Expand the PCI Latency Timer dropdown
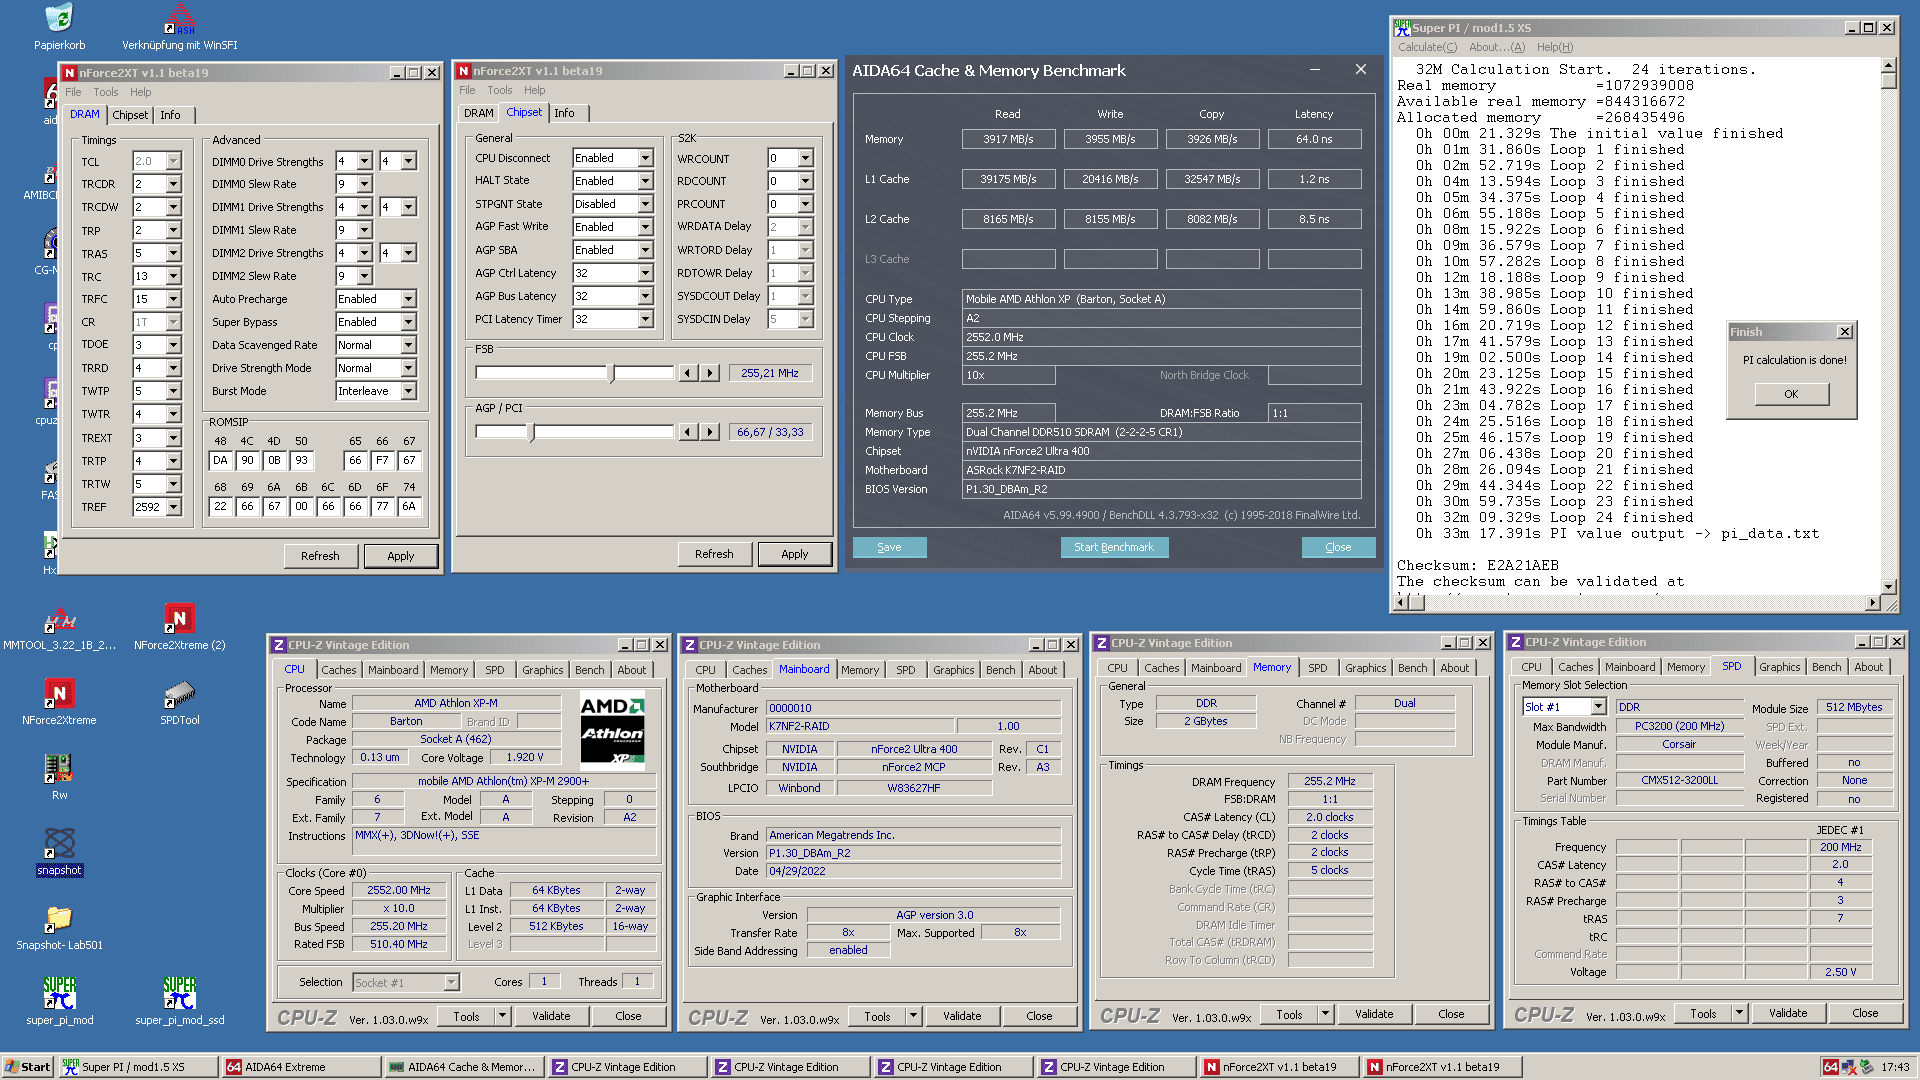 pyautogui.click(x=645, y=319)
